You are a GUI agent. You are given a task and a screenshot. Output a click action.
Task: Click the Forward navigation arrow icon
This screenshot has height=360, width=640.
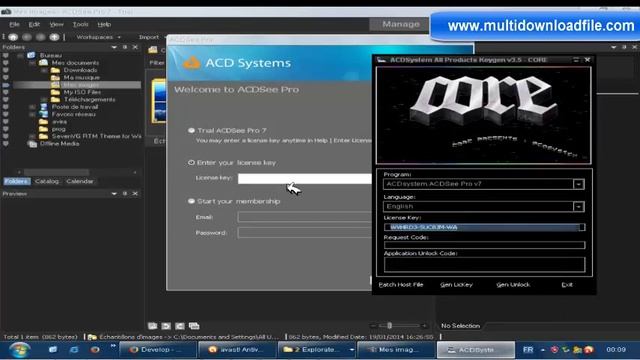40,37
